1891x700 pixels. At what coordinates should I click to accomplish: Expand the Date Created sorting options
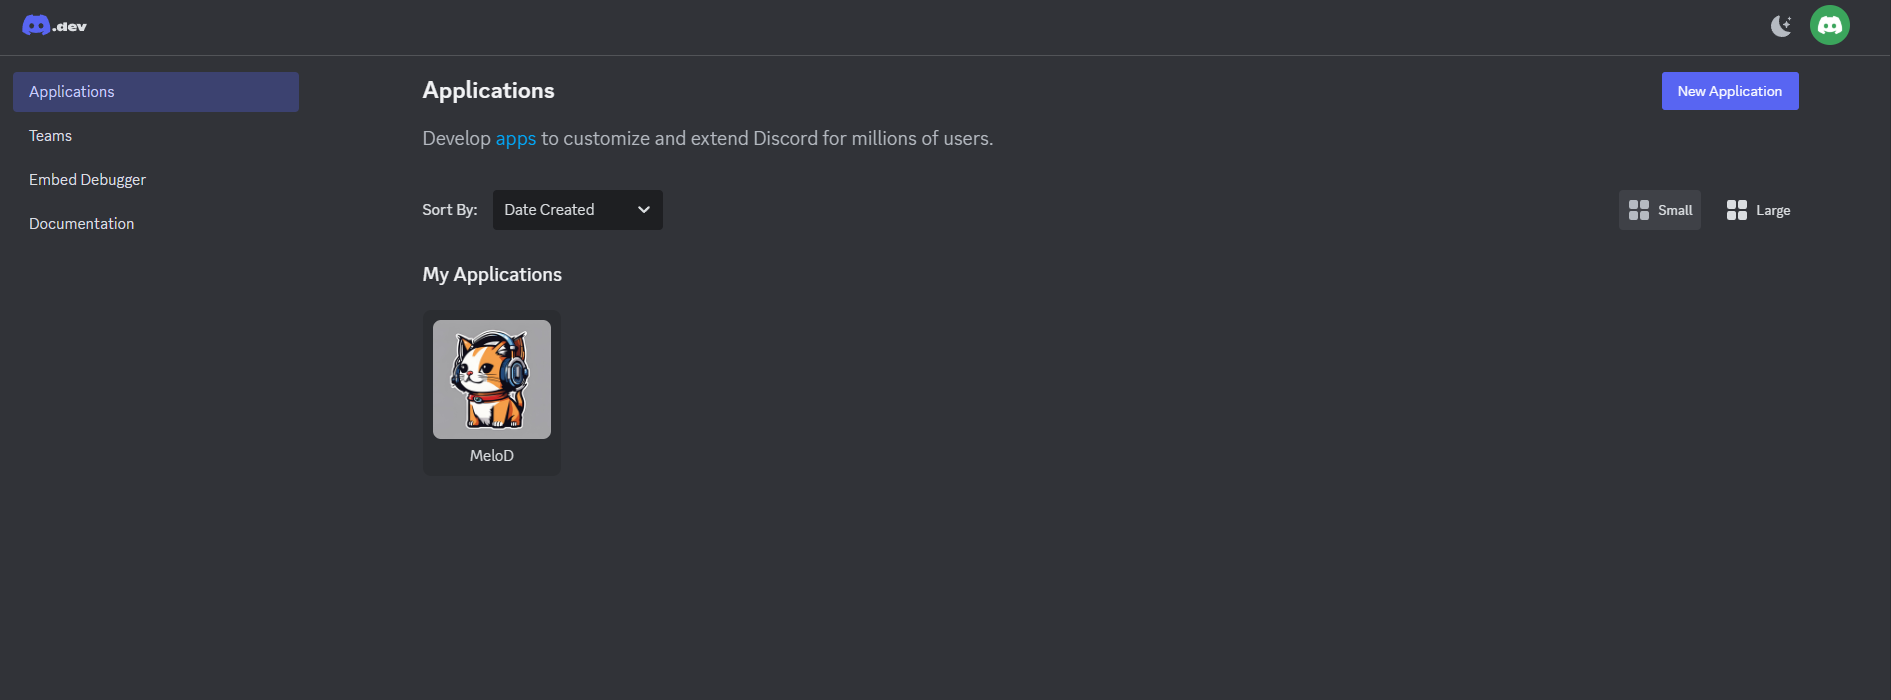577,210
